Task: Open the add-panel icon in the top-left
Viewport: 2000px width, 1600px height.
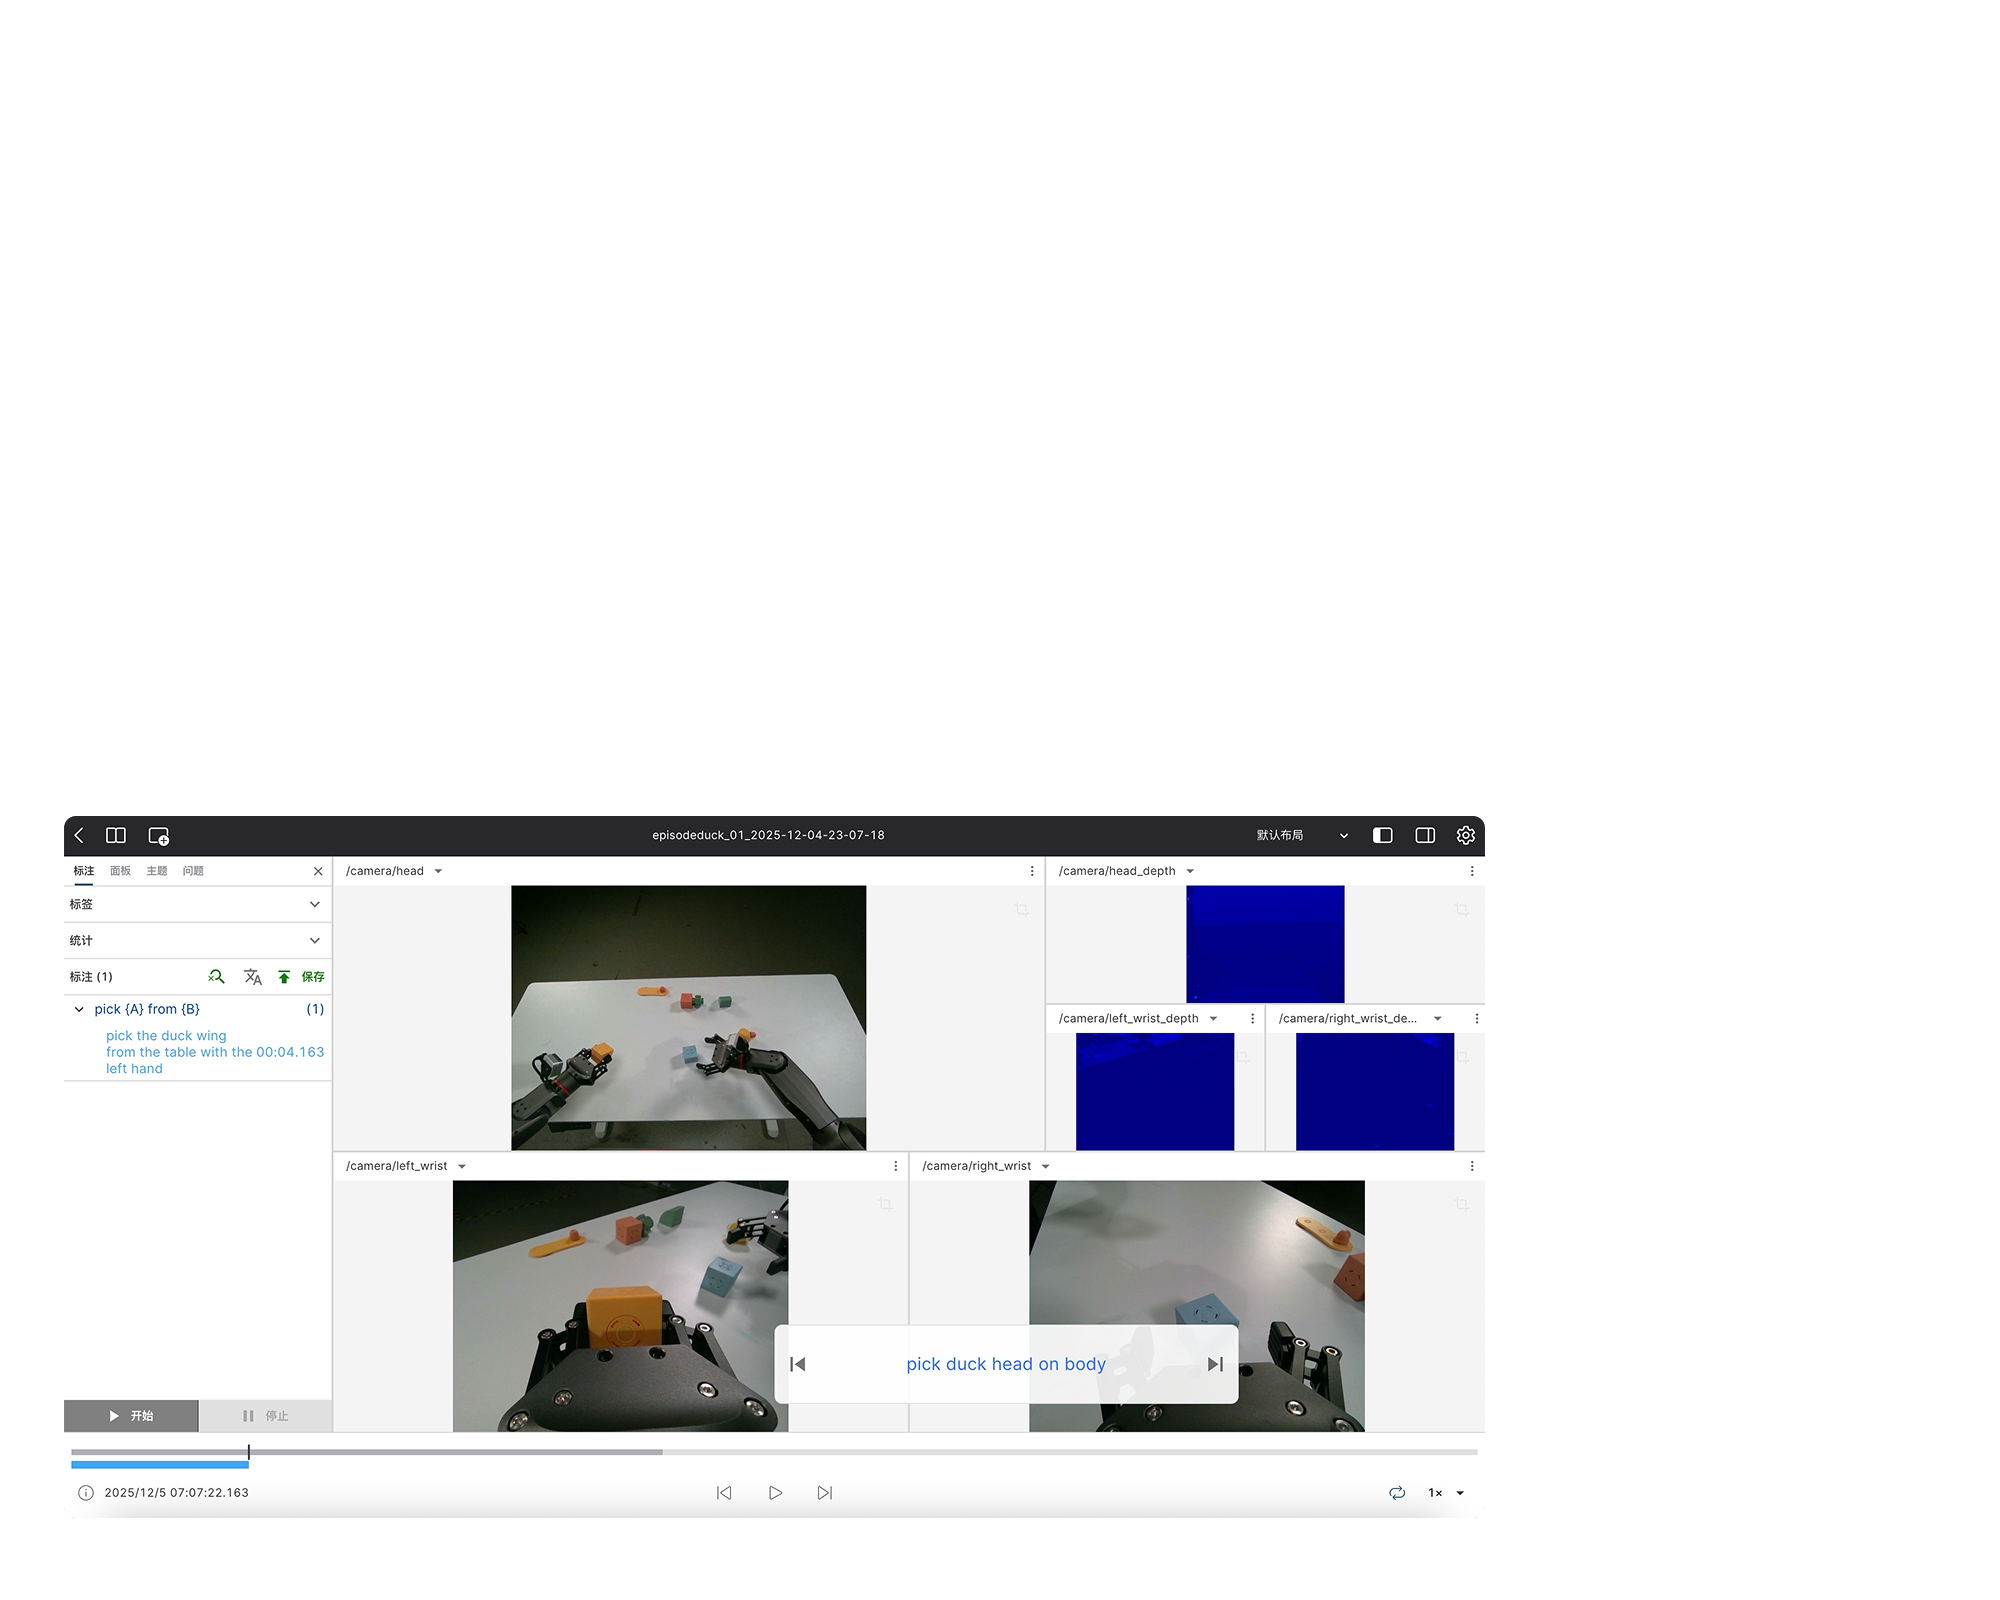Action: point(158,835)
